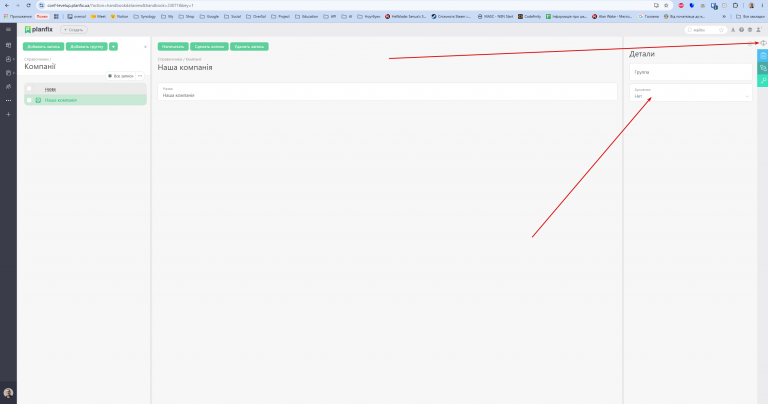Click the green record icon beside Наша компанія
Screen dimensions: 768x404
(x=38, y=100)
